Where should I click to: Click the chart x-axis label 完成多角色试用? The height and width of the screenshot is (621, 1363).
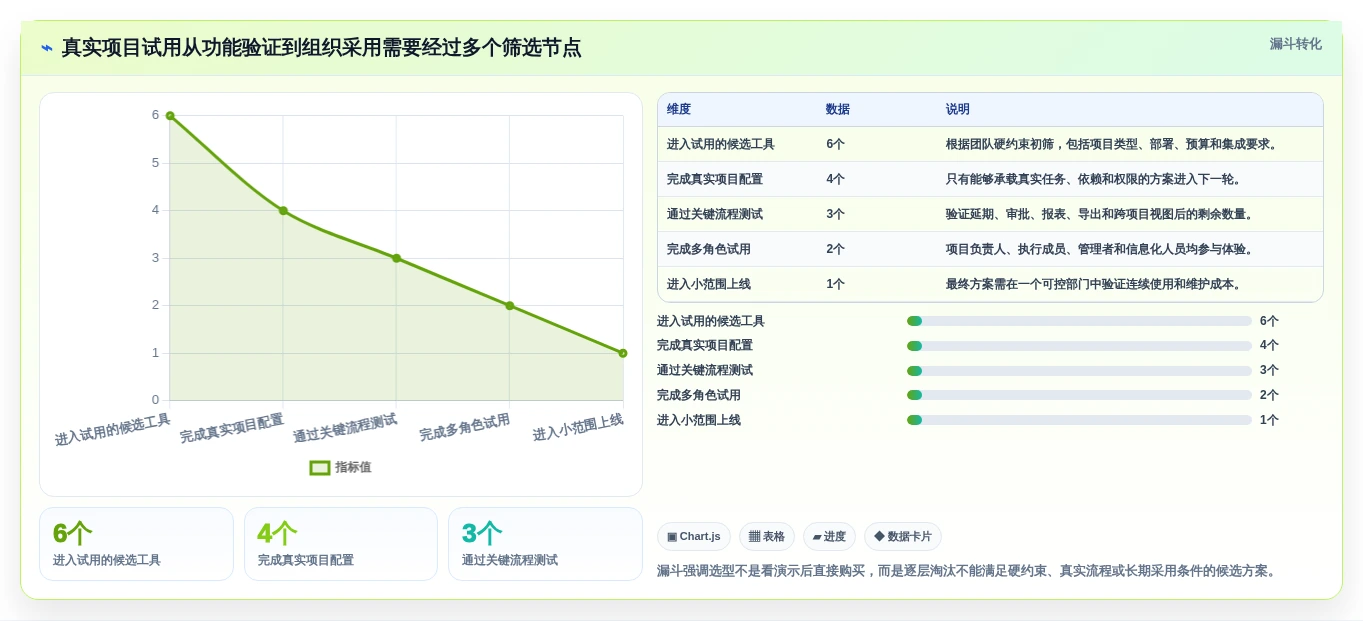pos(464,427)
